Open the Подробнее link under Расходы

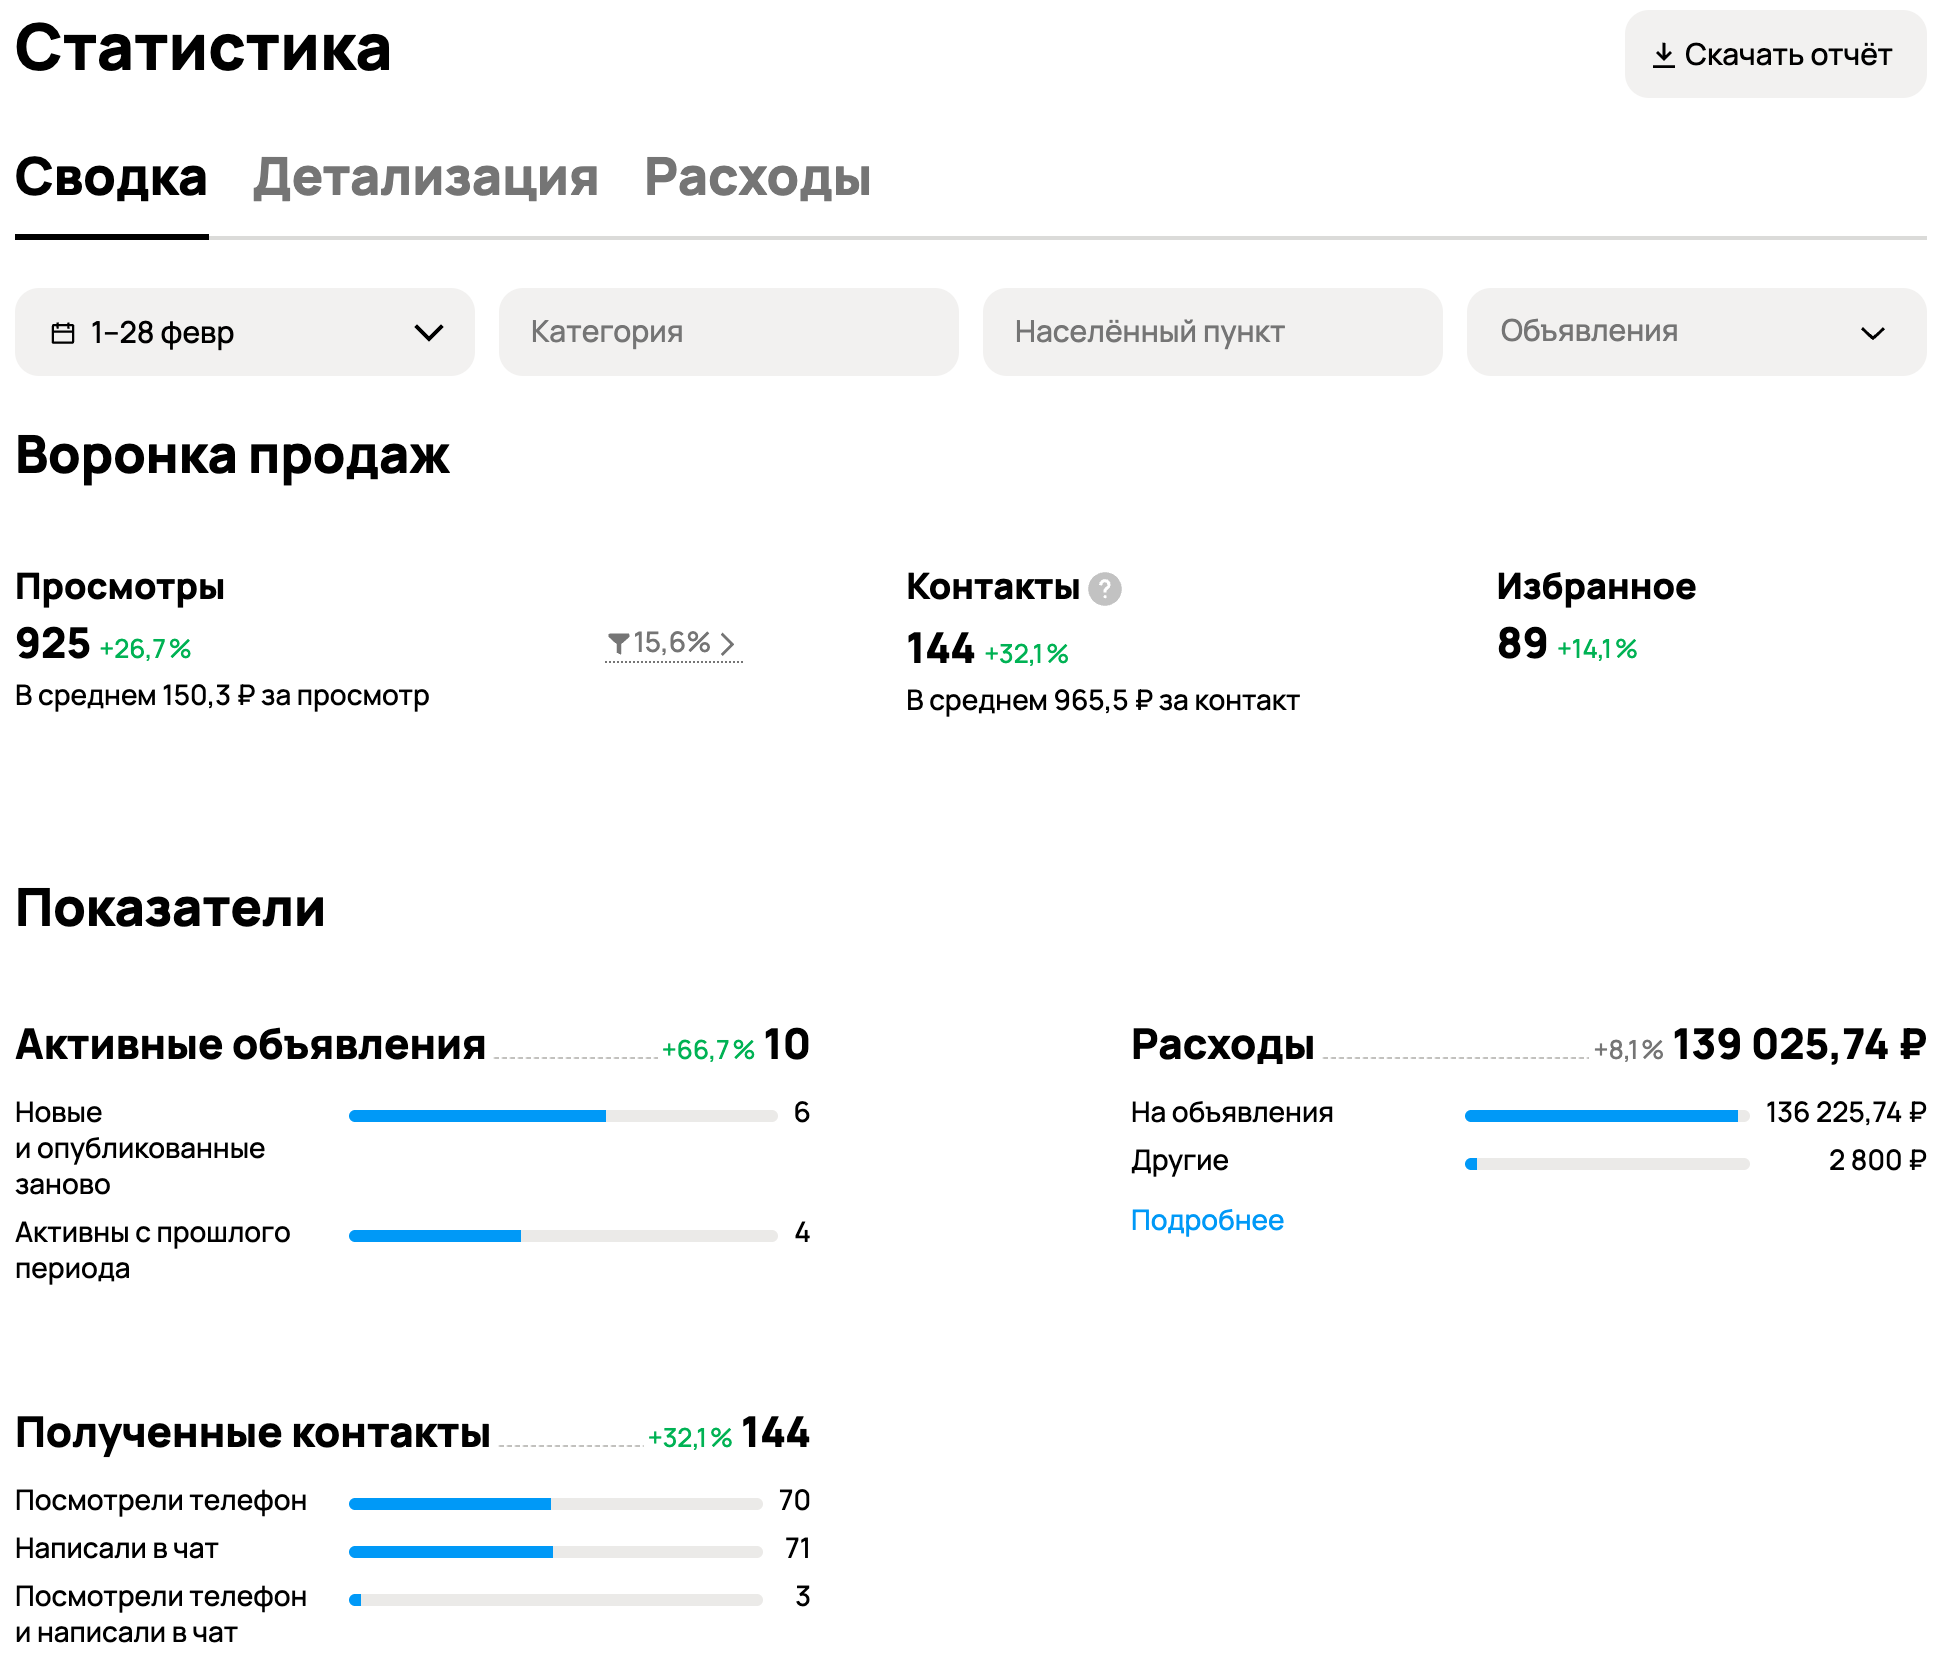coord(1206,1220)
